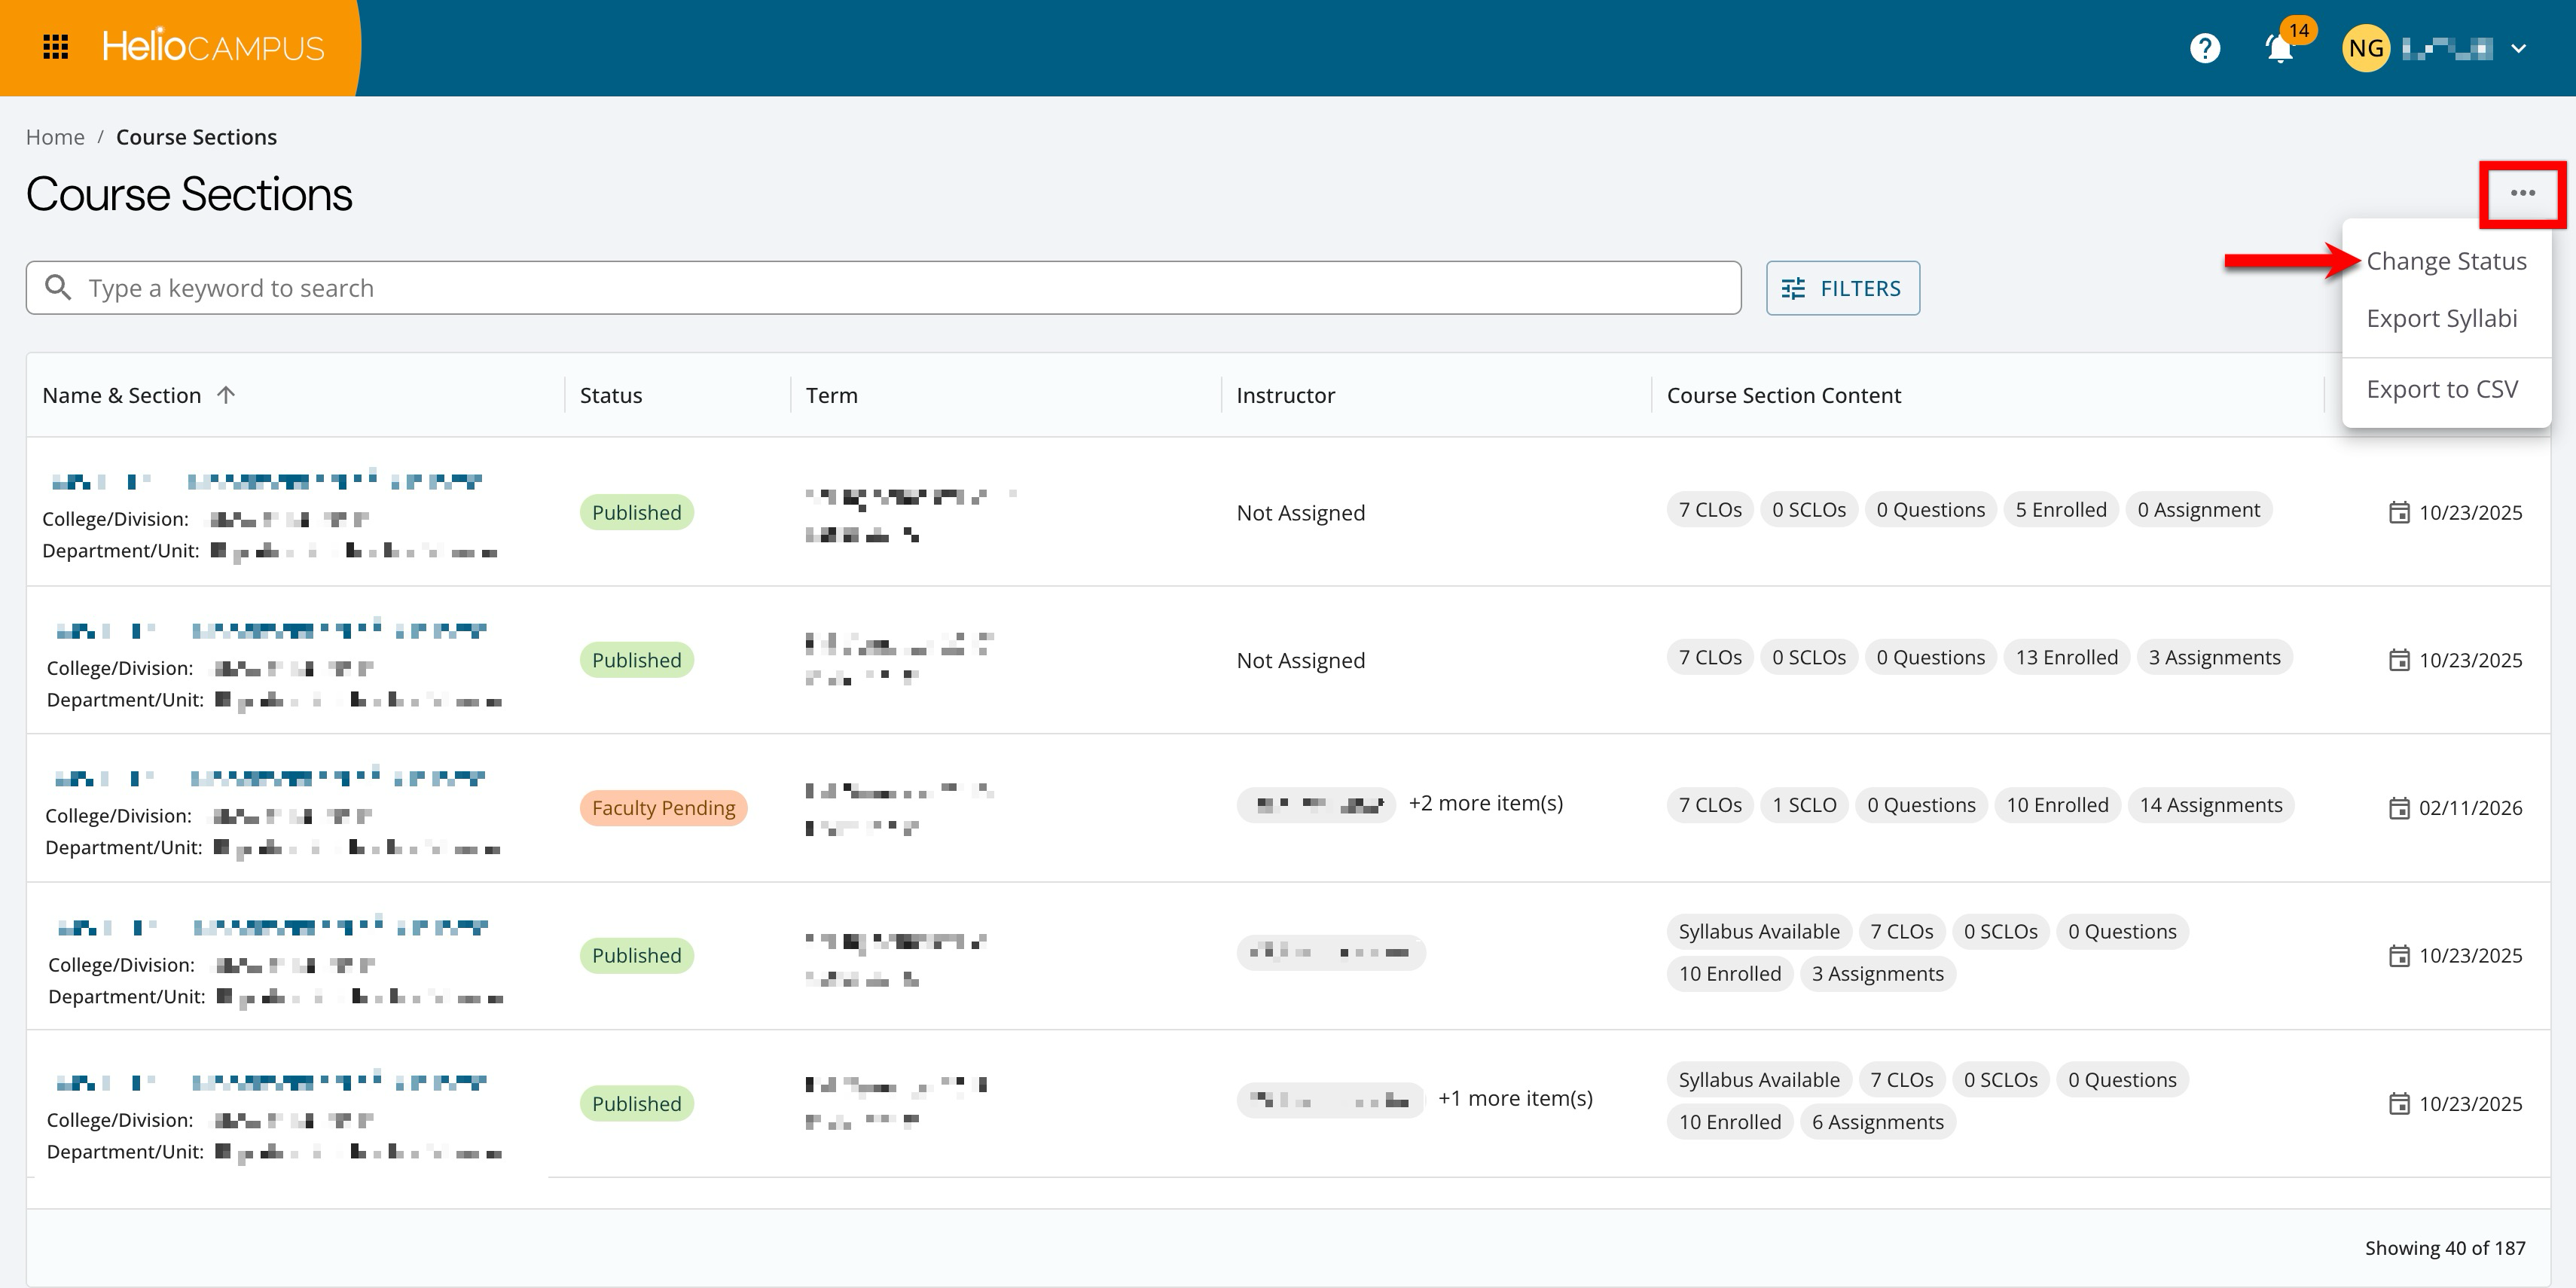Screen dimensions: 2576x1288
Task: Expand the user account dropdown chevron
Action: coord(2519,48)
